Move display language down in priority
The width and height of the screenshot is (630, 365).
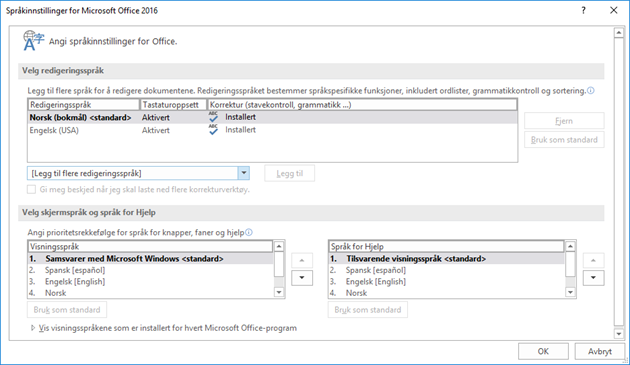tap(302, 278)
